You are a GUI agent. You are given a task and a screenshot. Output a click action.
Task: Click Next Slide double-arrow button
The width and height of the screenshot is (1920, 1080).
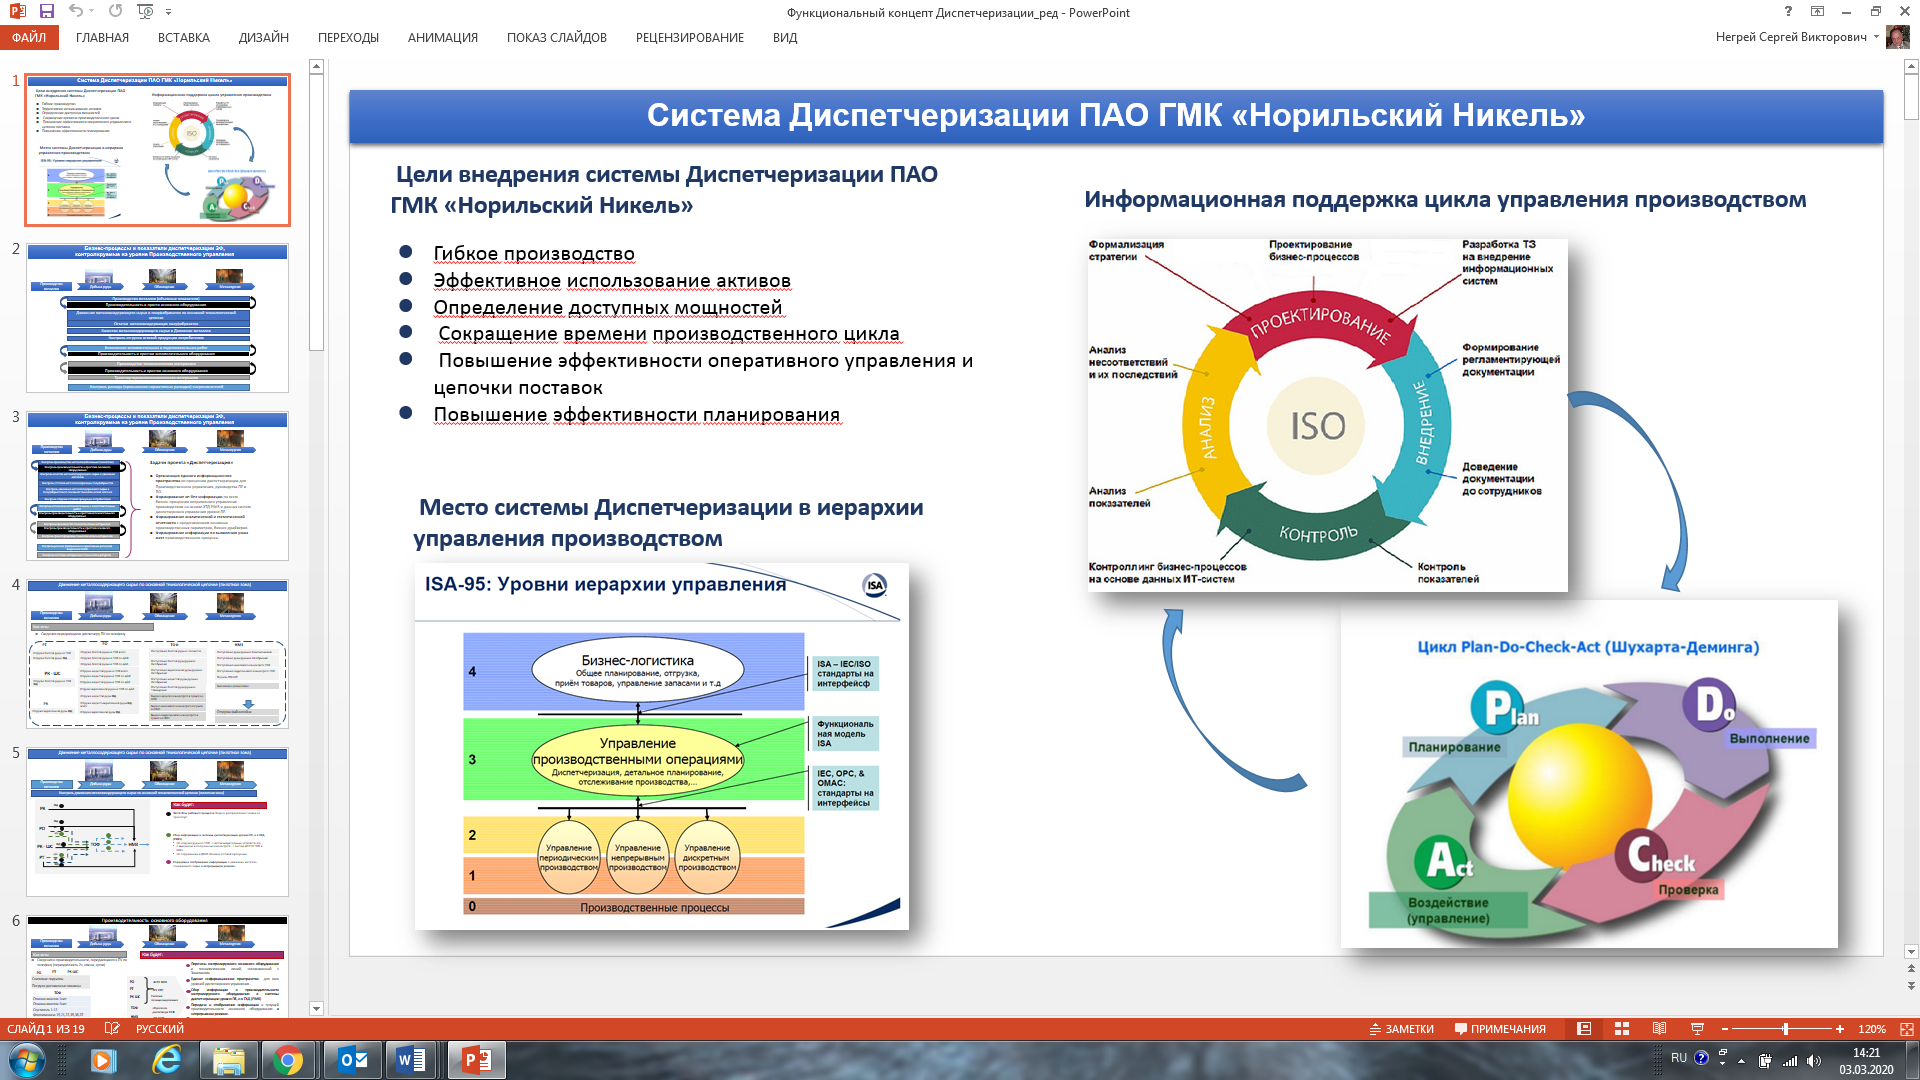coord(1911,985)
